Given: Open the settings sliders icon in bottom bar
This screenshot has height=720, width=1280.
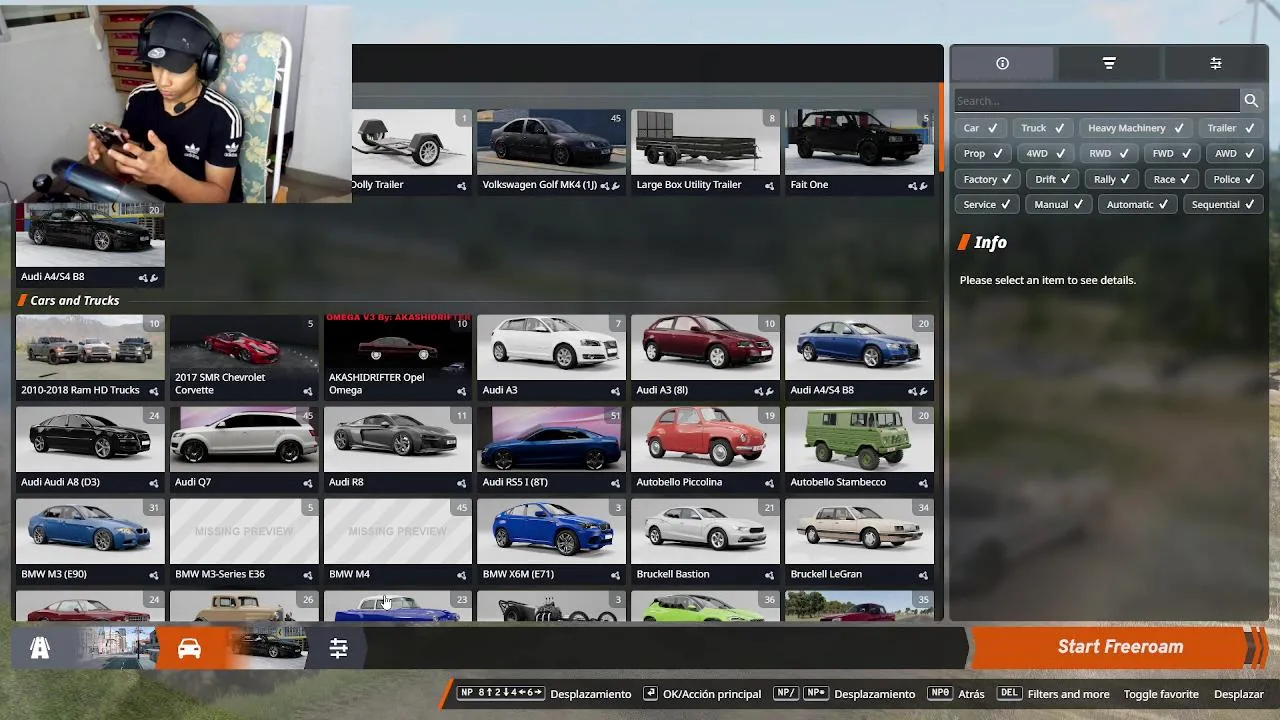Looking at the screenshot, I should 338,648.
